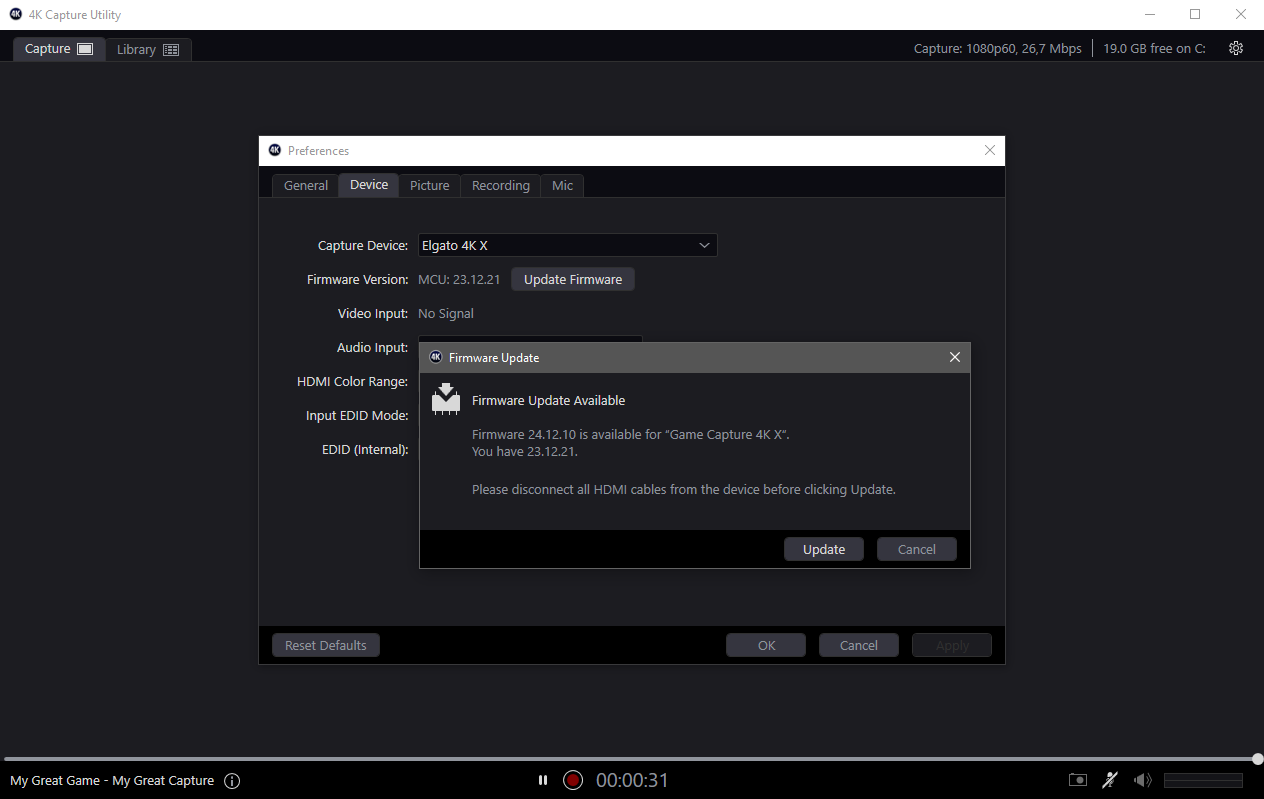
Task: Pause the live capture preview
Action: click(x=543, y=780)
